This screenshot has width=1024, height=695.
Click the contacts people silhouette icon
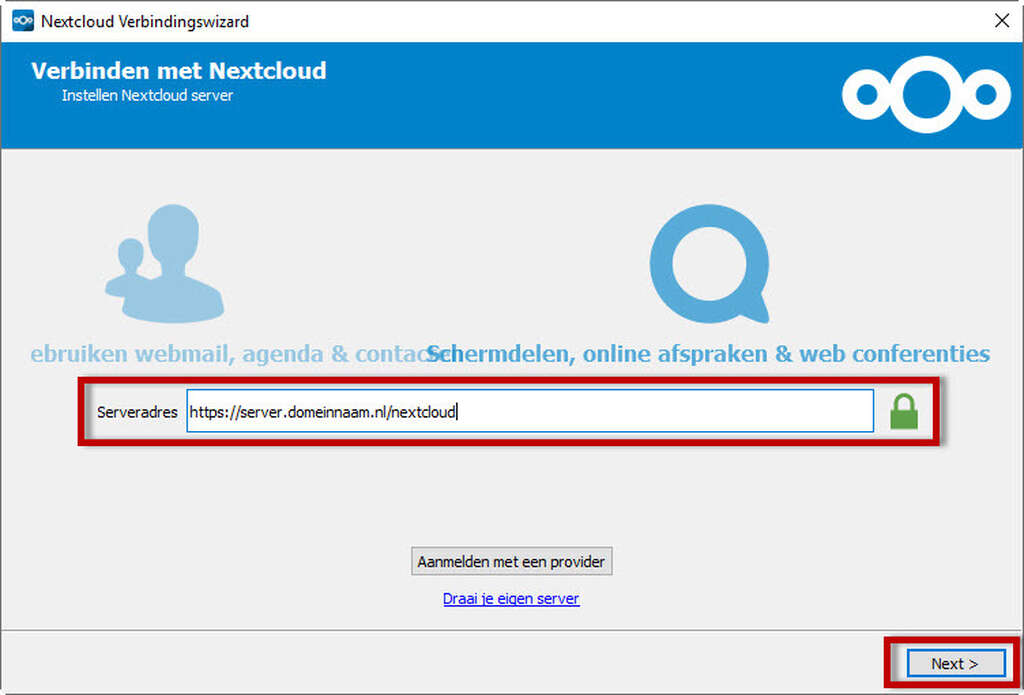pos(165,263)
